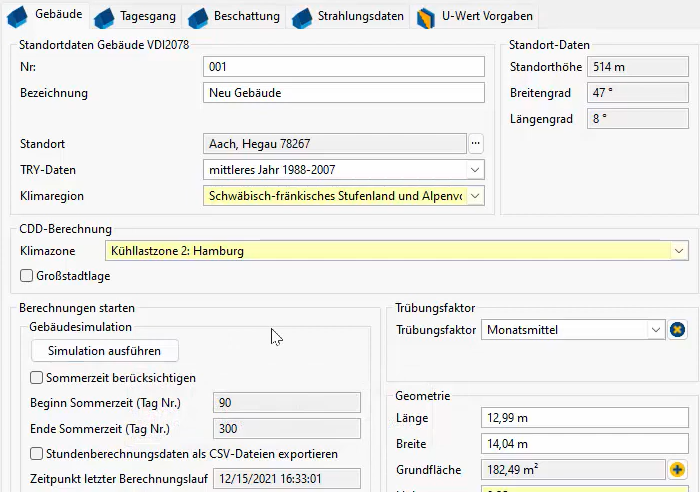Viewport: 700px width, 492px height.
Task: Switch to the Tagesgang tab
Action: pos(136,17)
